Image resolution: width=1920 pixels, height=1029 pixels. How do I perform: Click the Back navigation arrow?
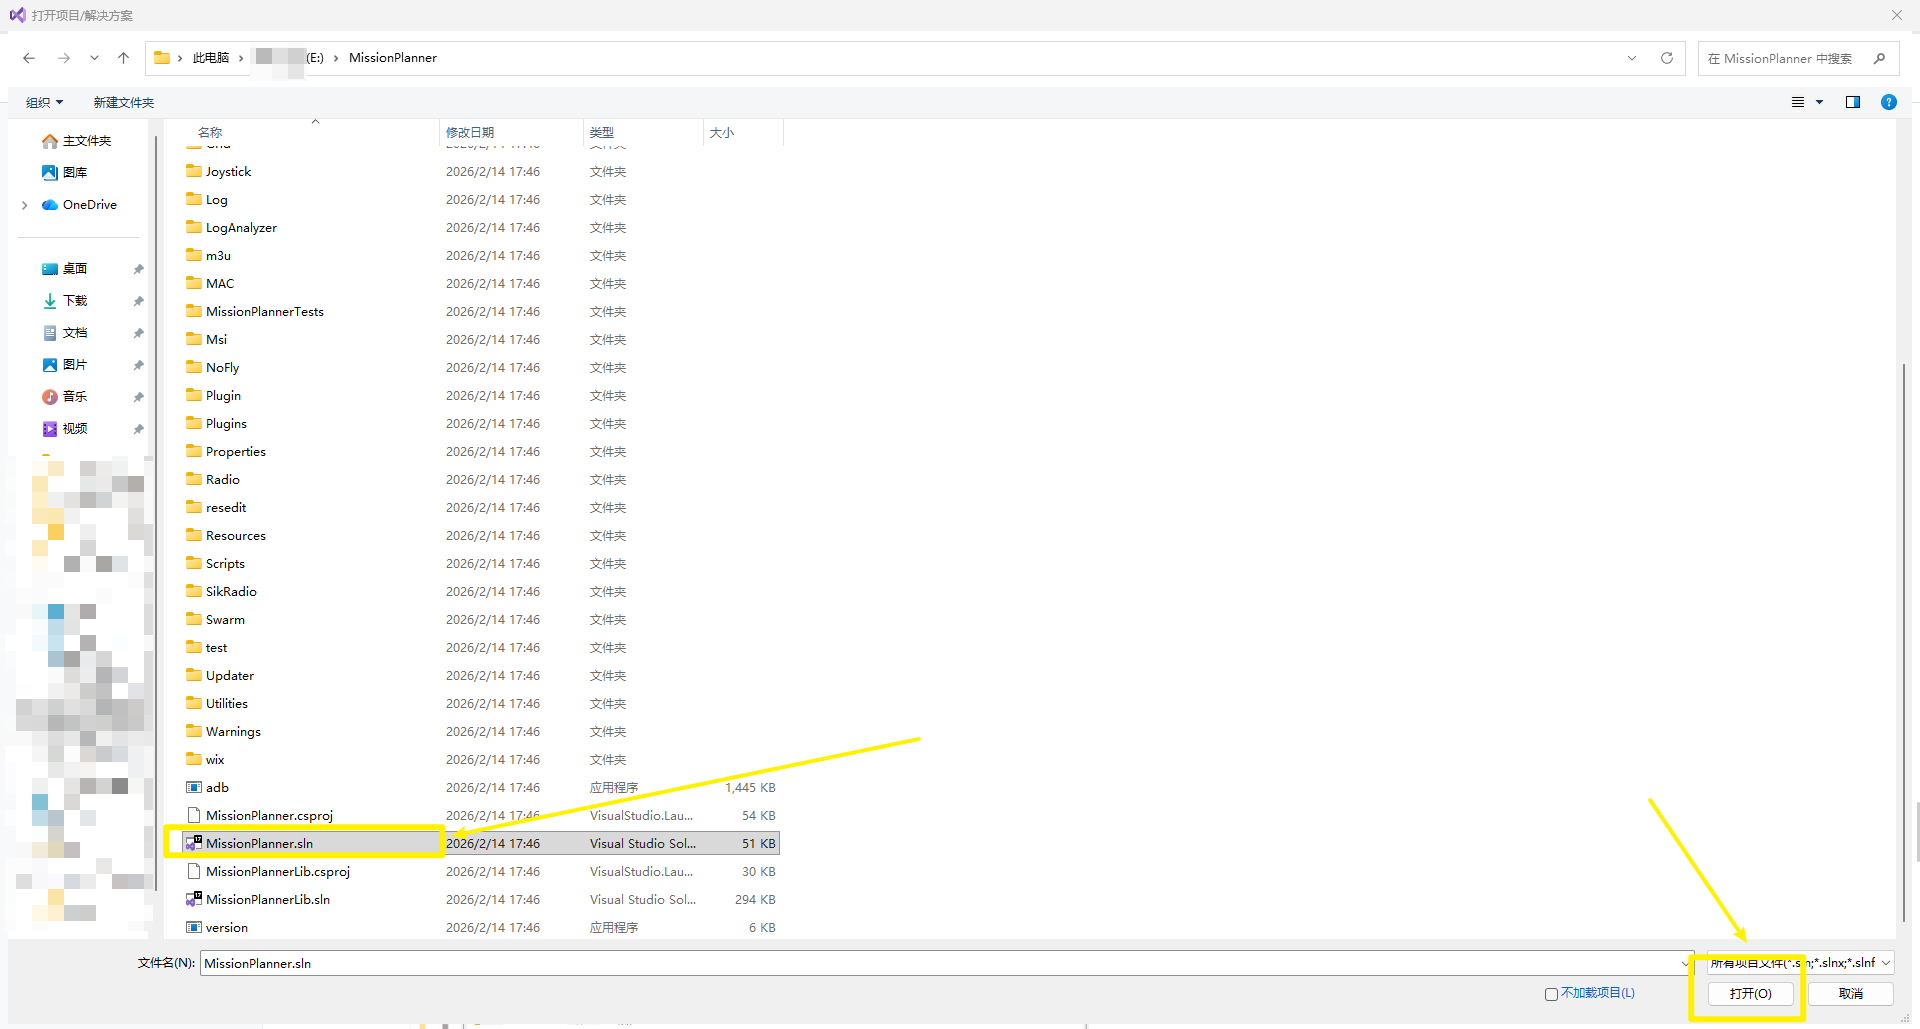tap(29, 58)
